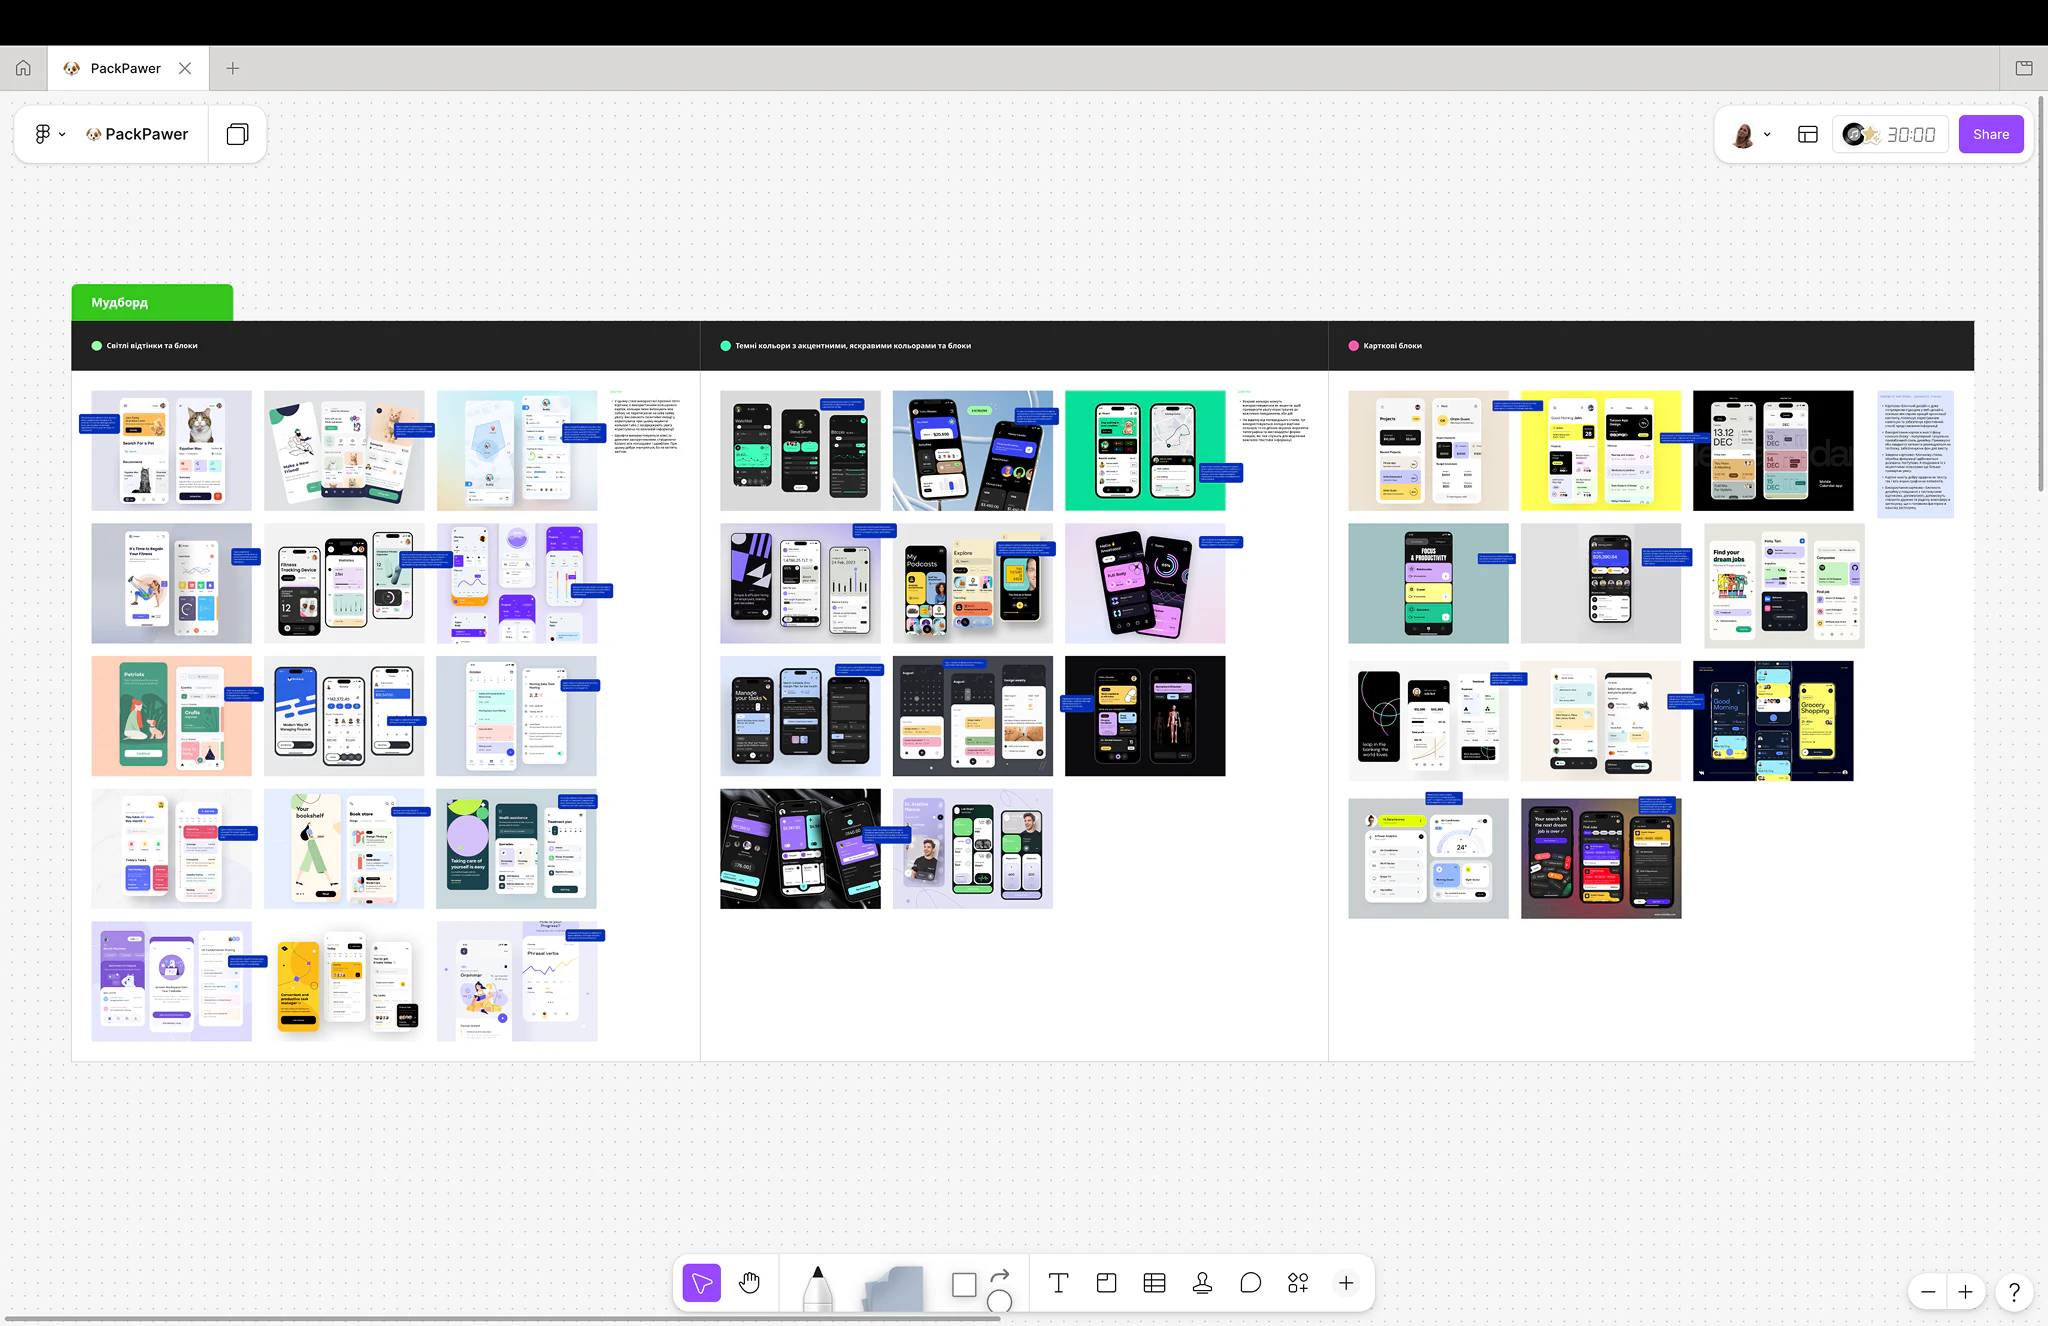Expand the user avatar dropdown chevron
Viewport: 2048px width, 1326px height.
[1767, 134]
